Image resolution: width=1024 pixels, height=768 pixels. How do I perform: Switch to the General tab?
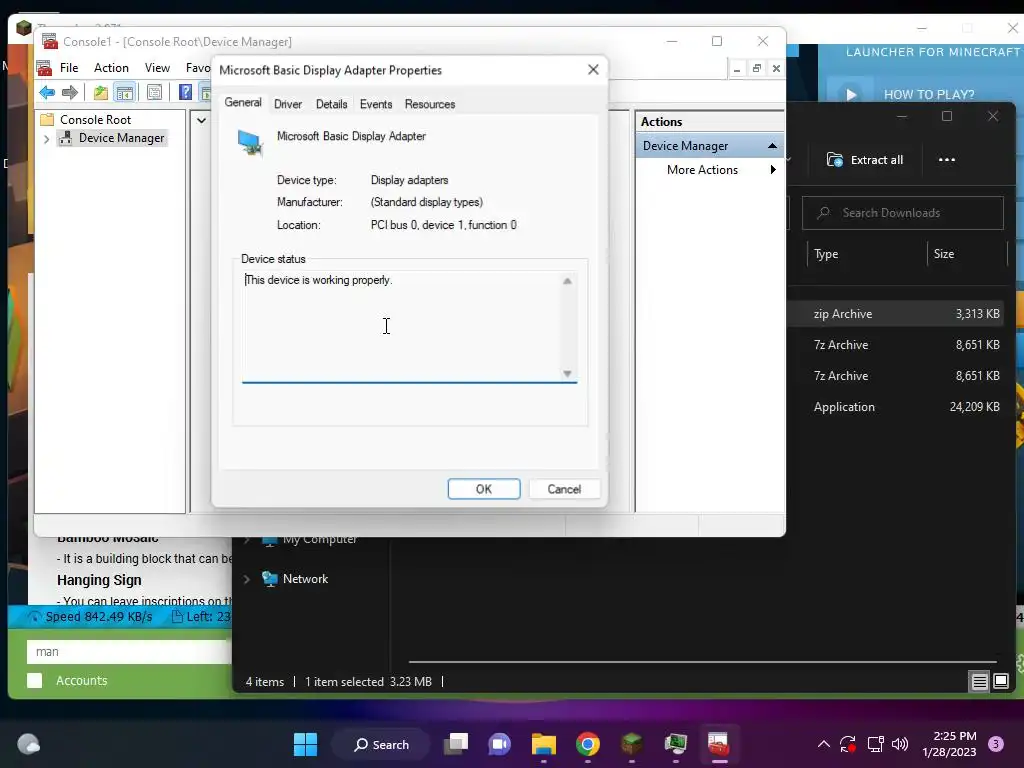coord(243,103)
